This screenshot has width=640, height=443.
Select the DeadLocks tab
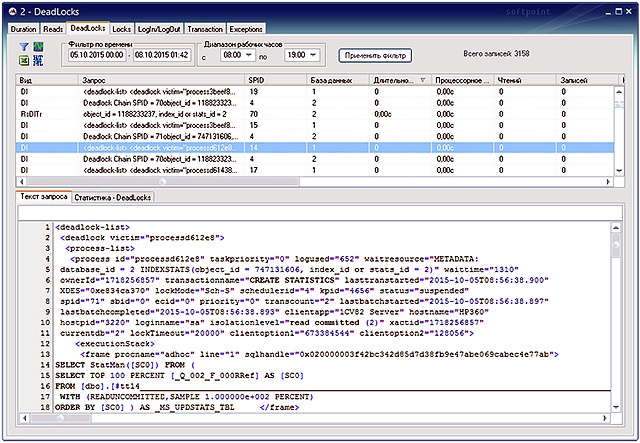tap(88, 28)
